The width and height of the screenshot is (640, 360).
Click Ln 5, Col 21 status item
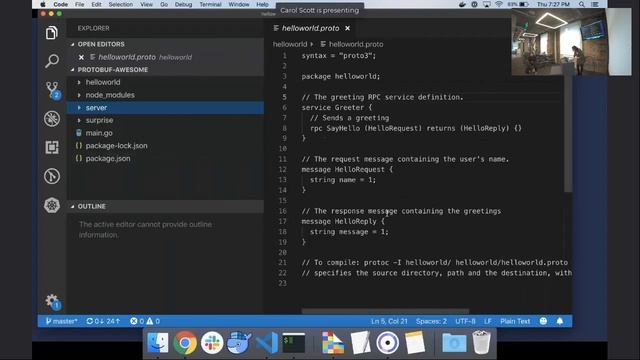(389, 321)
